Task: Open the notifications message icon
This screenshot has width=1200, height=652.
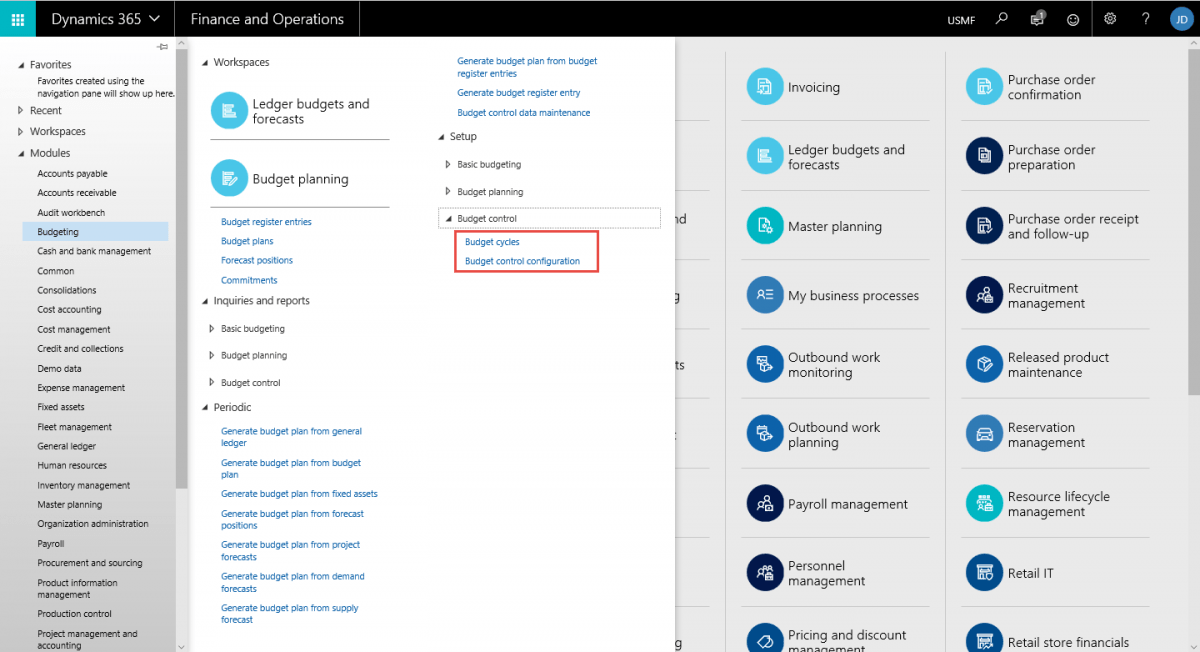Action: pyautogui.click(x=1038, y=19)
